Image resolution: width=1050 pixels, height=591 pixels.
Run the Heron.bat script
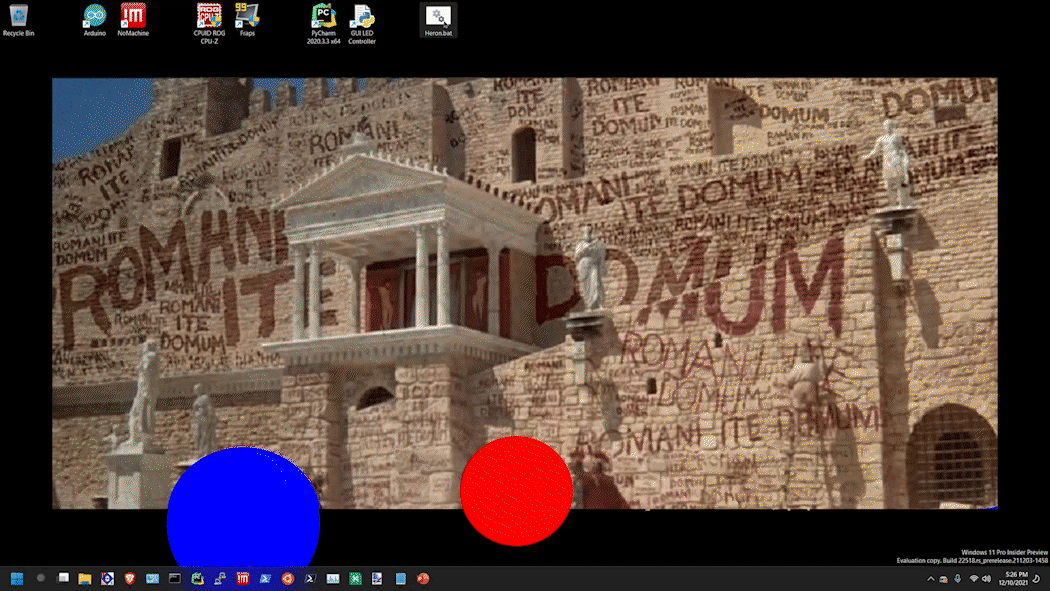coord(437,17)
